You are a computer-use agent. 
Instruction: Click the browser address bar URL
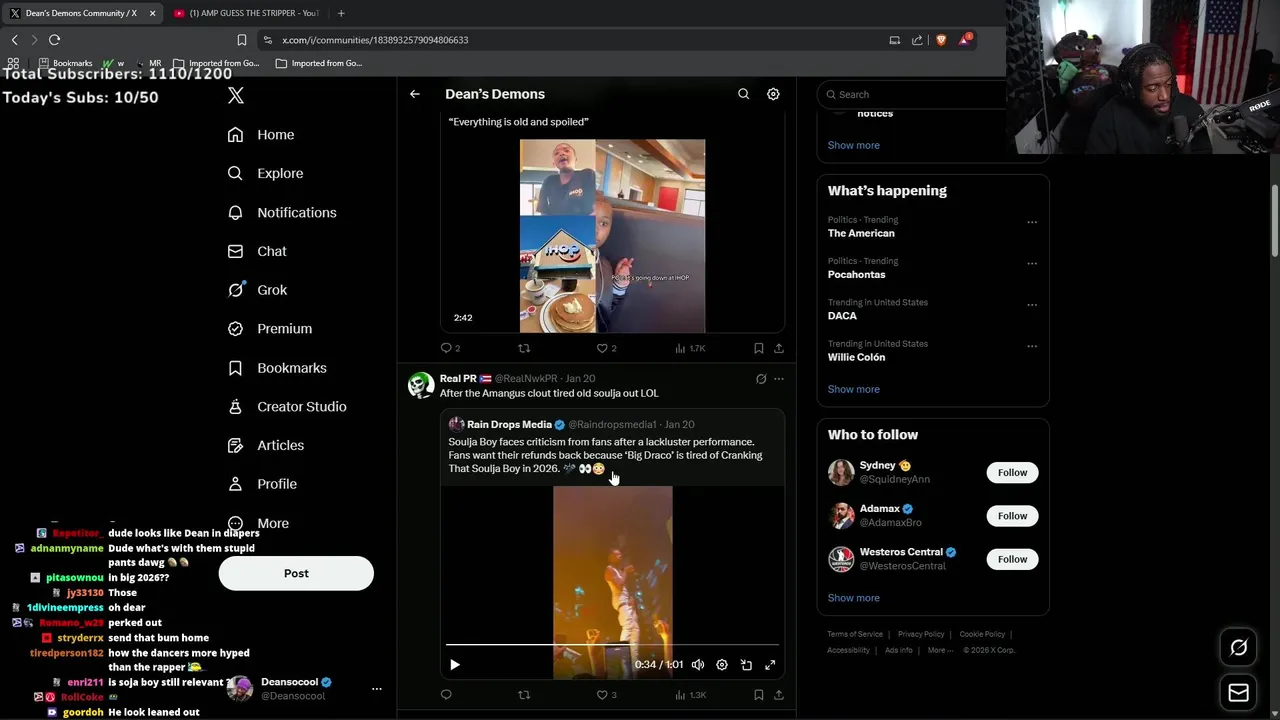tap(375, 40)
